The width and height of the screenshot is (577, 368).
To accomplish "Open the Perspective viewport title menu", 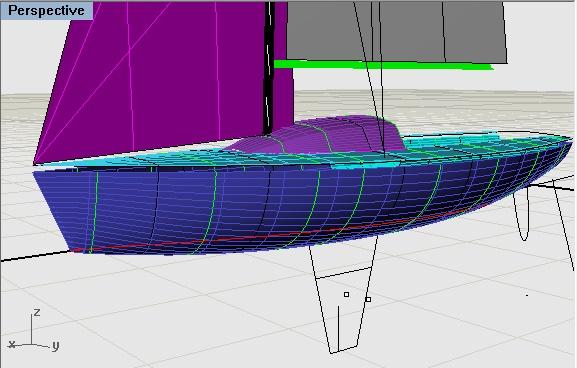I will point(46,10).
